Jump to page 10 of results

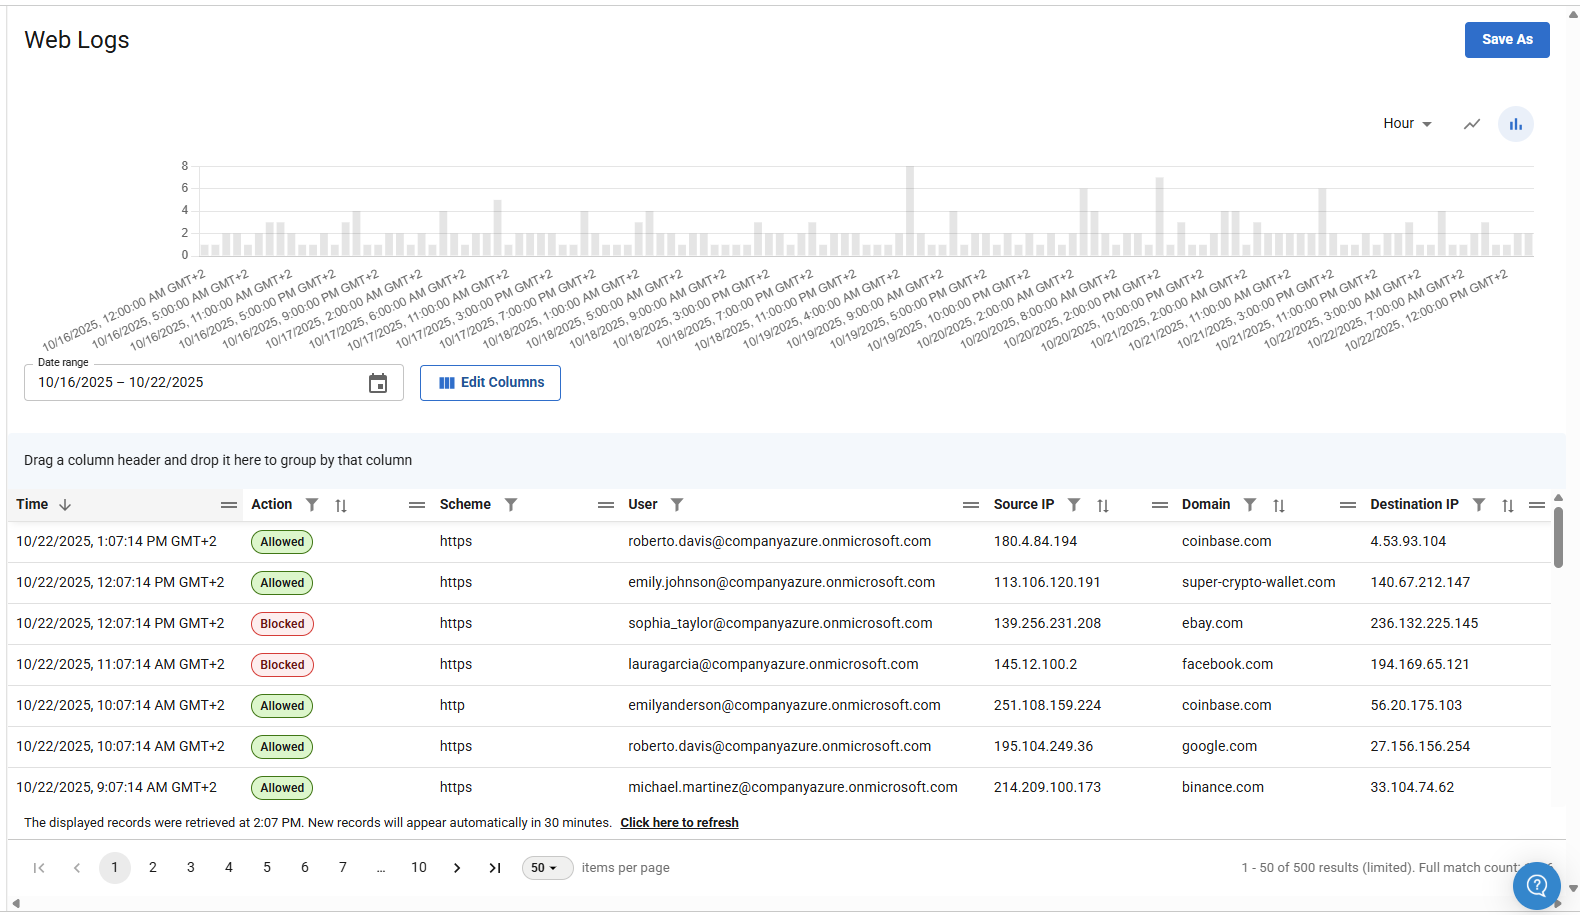(419, 868)
